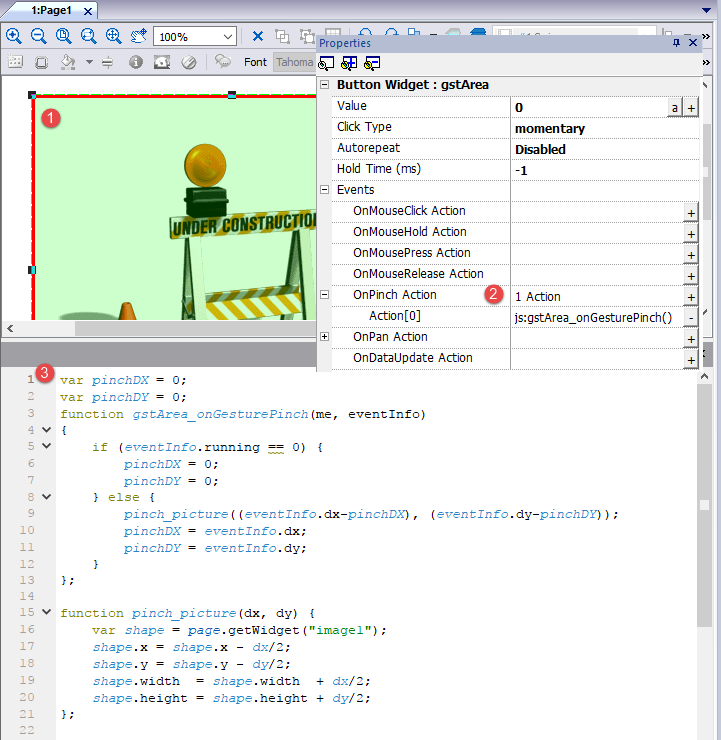Click the paint bucket fill icon
Image resolution: width=721 pixels, height=740 pixels.
click(67, 62)
